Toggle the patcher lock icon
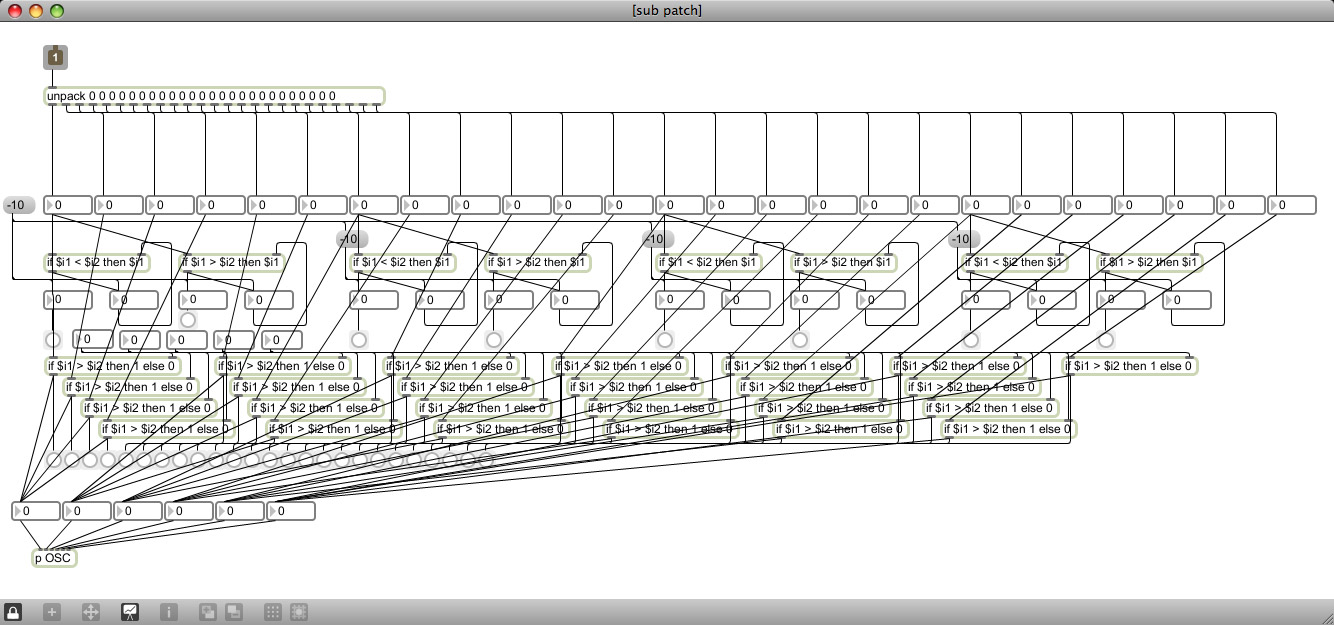Image resolution: width=1334 pixels, height=625 pixels. pos(14,611)
